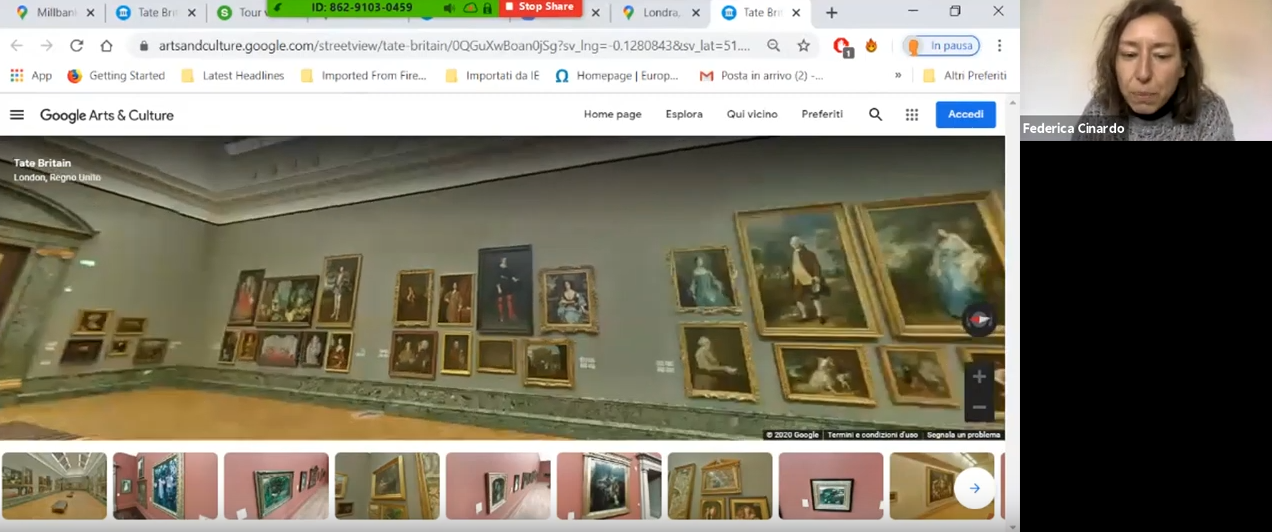Open the Imported From Fire... bookmark folder
Image resolution: width=1272 pixels, height=532 pixels.
(363, 76)
